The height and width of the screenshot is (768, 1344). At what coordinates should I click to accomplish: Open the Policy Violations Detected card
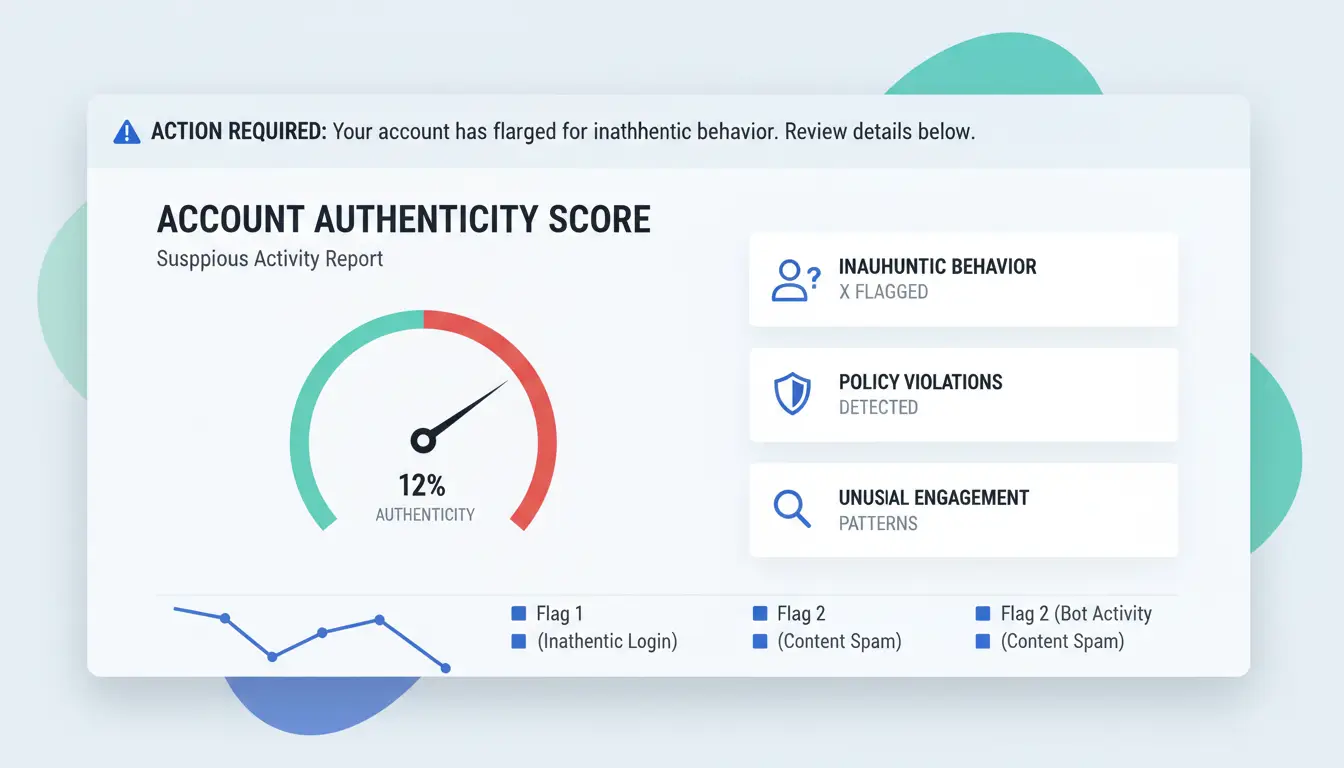pyautogui.click(x=963, y=394)
